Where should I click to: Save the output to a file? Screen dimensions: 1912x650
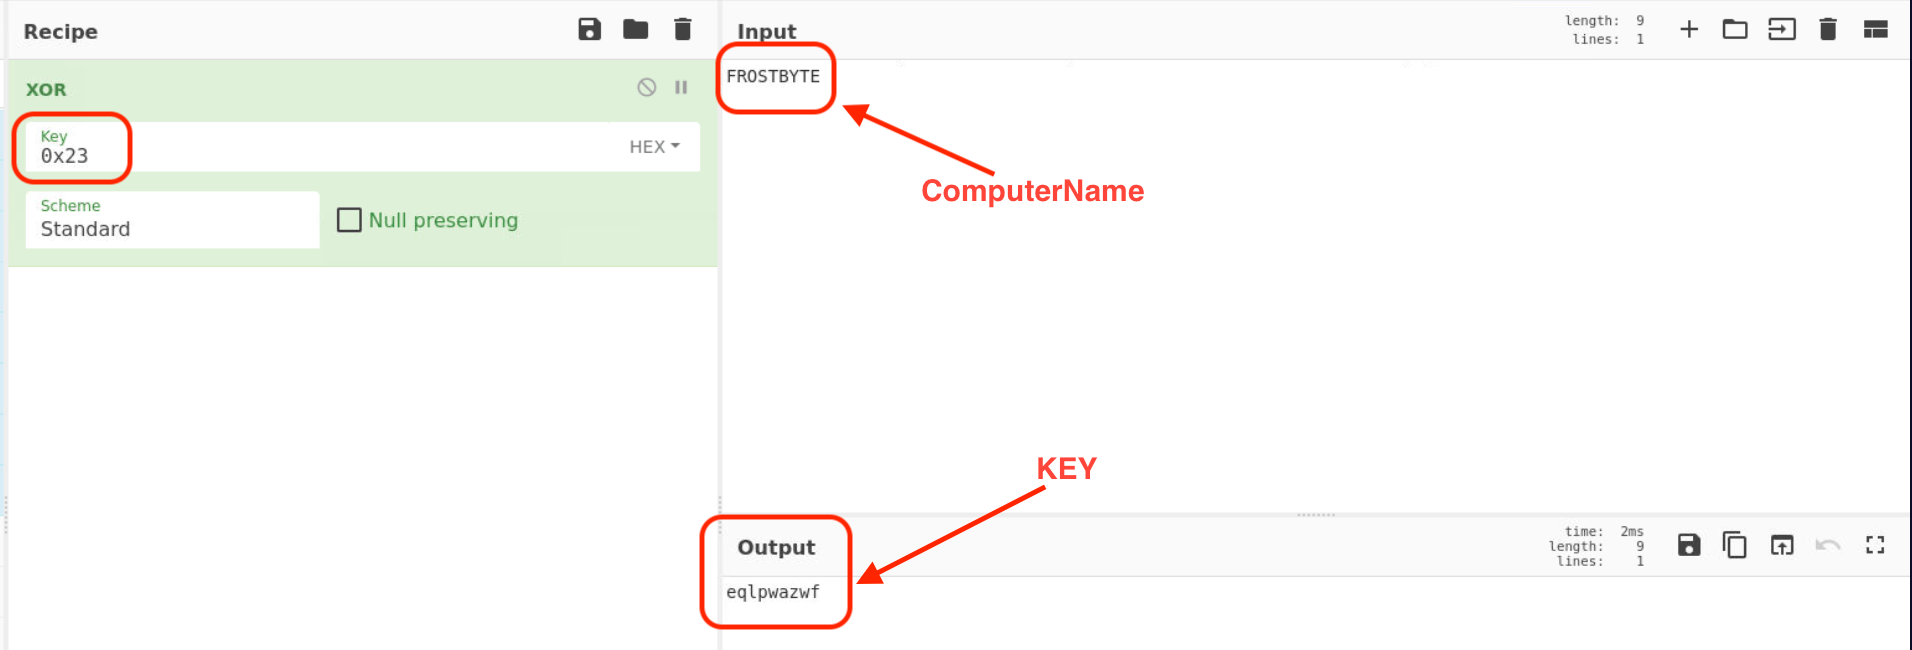pos(1689,545)
